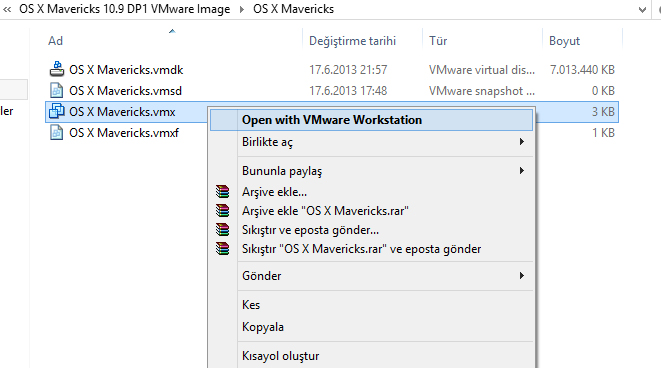Expand the arrow next to 'Birlikte aç'
This screenshot has height=368, width=661.
click(x=522, y=142)
